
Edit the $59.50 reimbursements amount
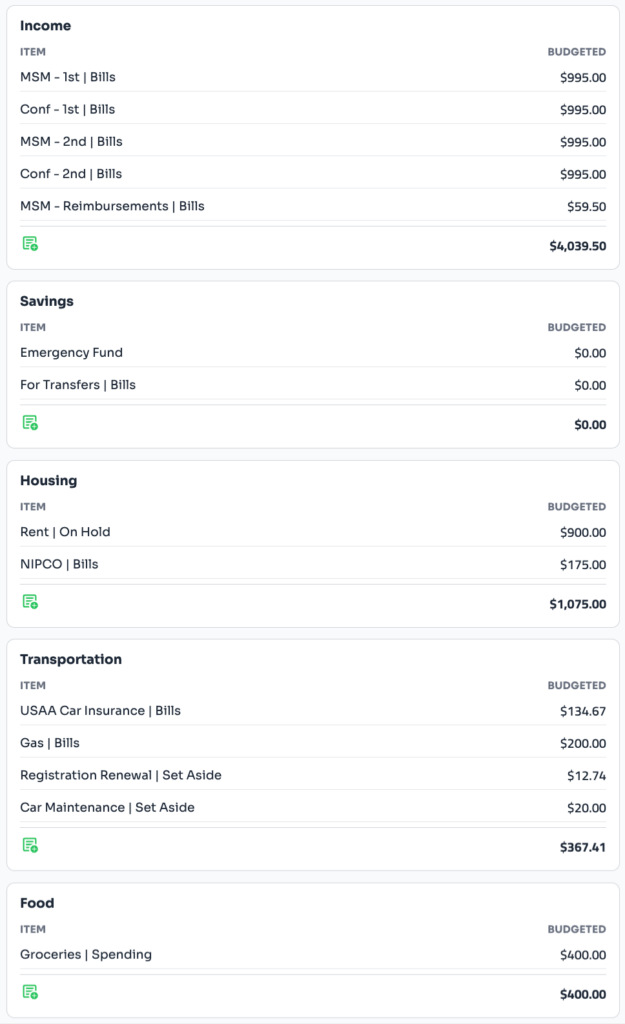click(x=586, y=207)
